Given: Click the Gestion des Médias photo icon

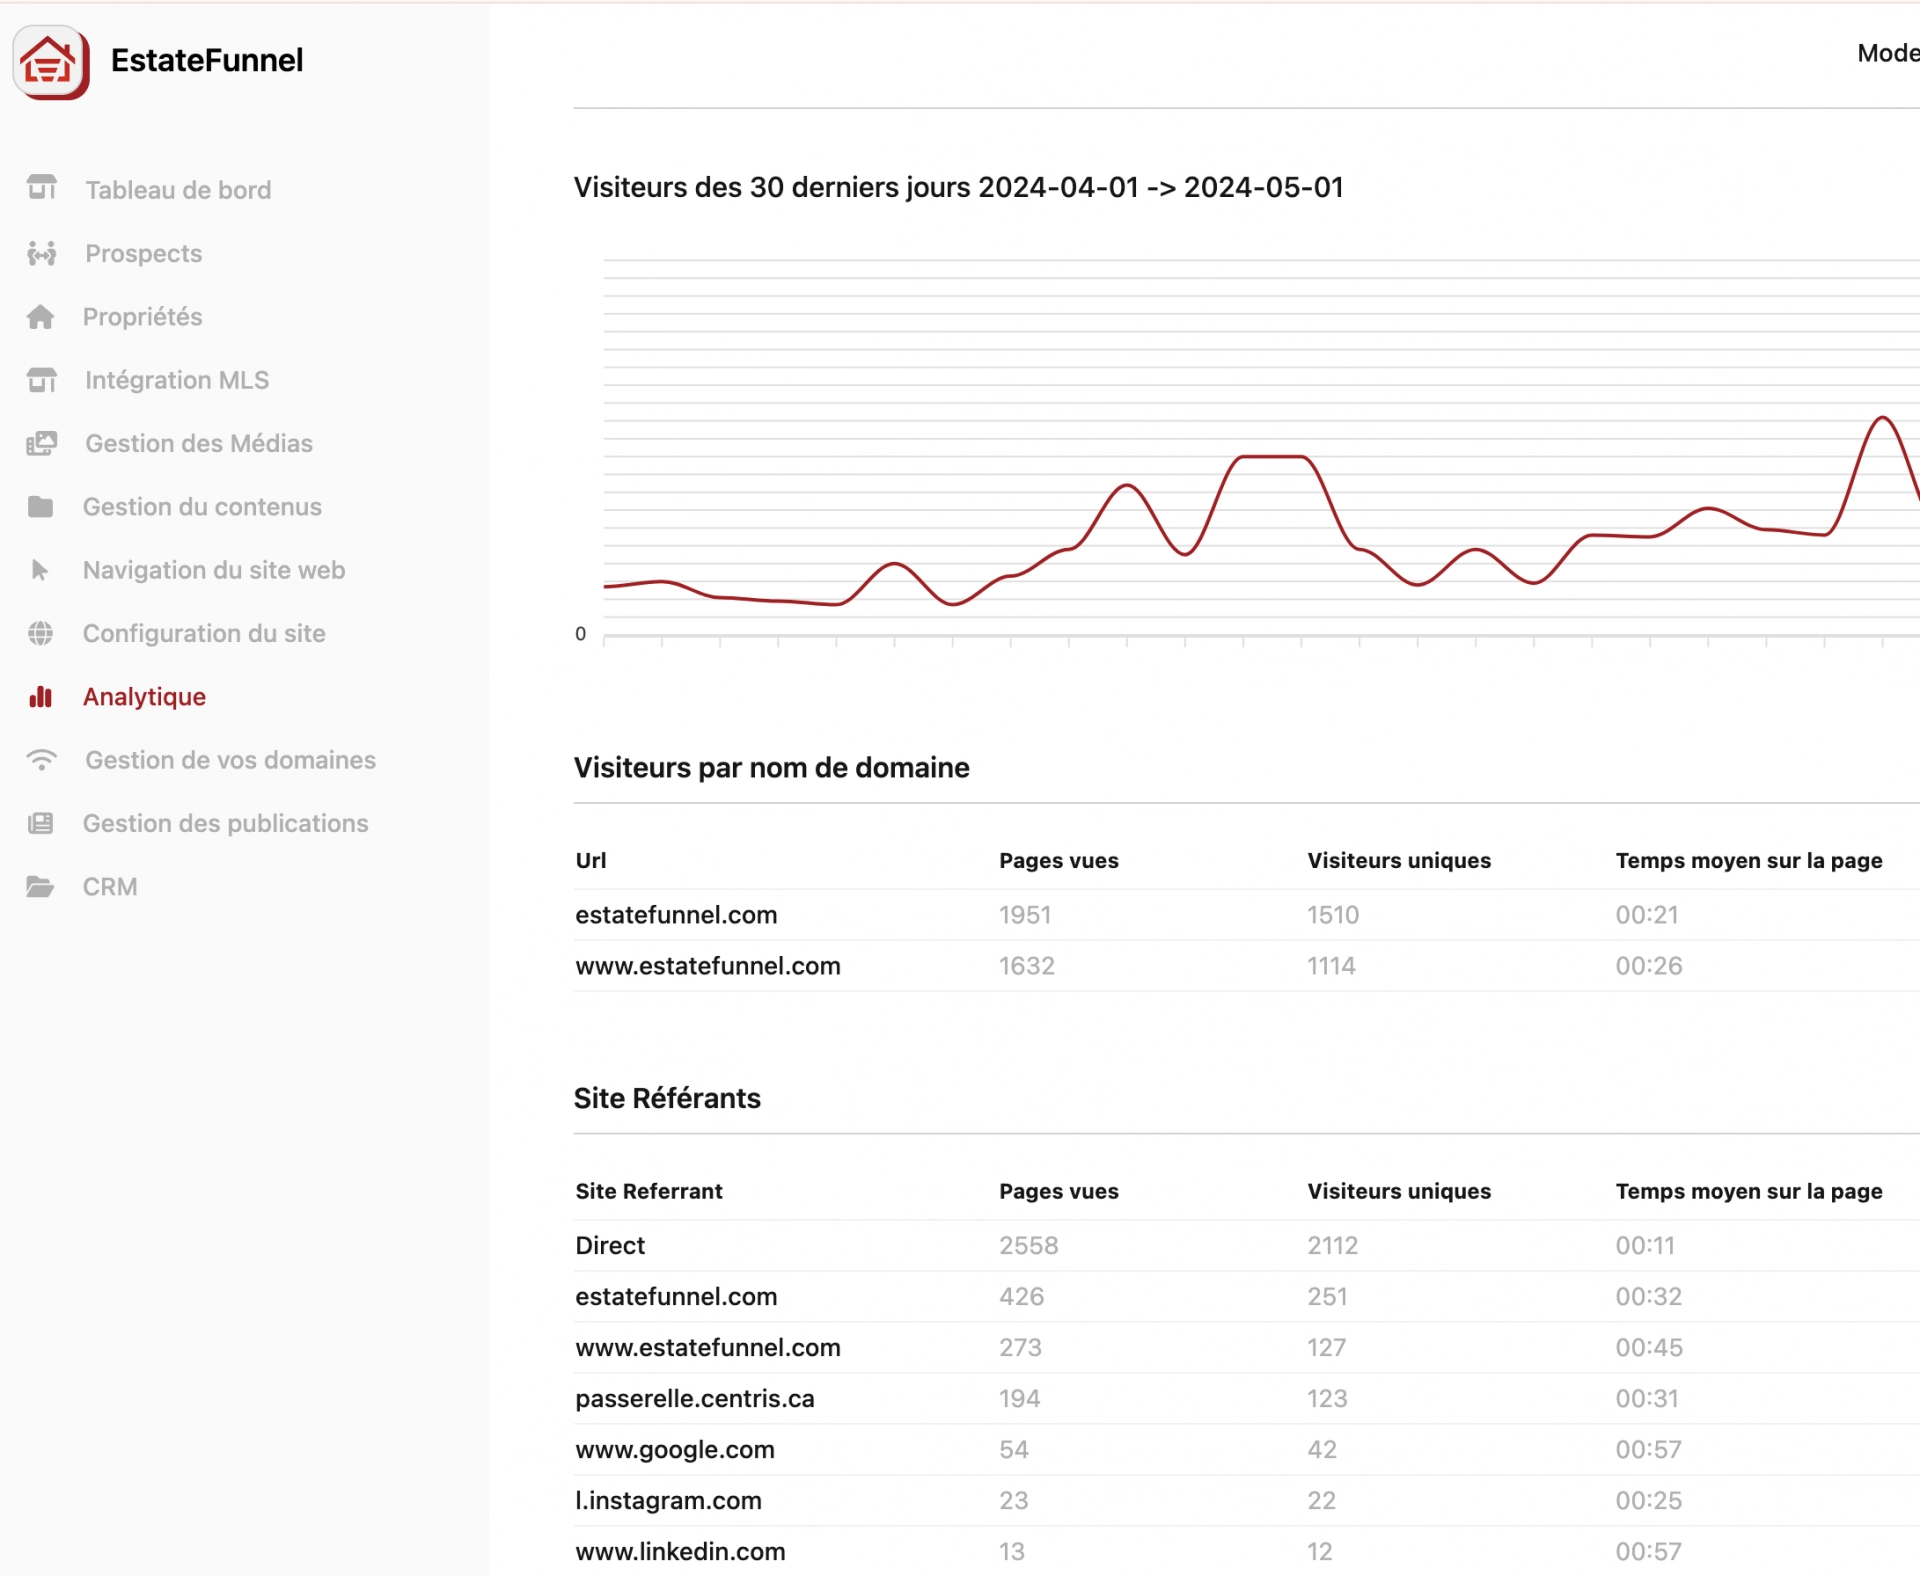Looking at the screenshot, I should click(x=41, y=443).
